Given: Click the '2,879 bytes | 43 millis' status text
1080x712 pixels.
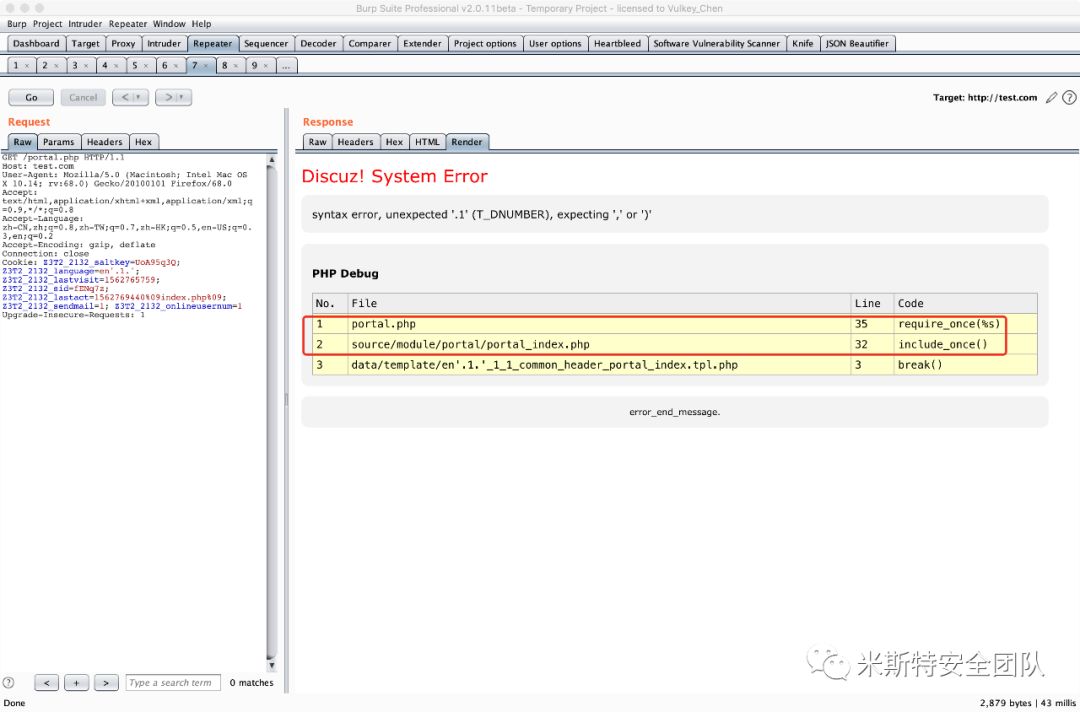Looking at the screenshot, I should tap(1027, 703).
